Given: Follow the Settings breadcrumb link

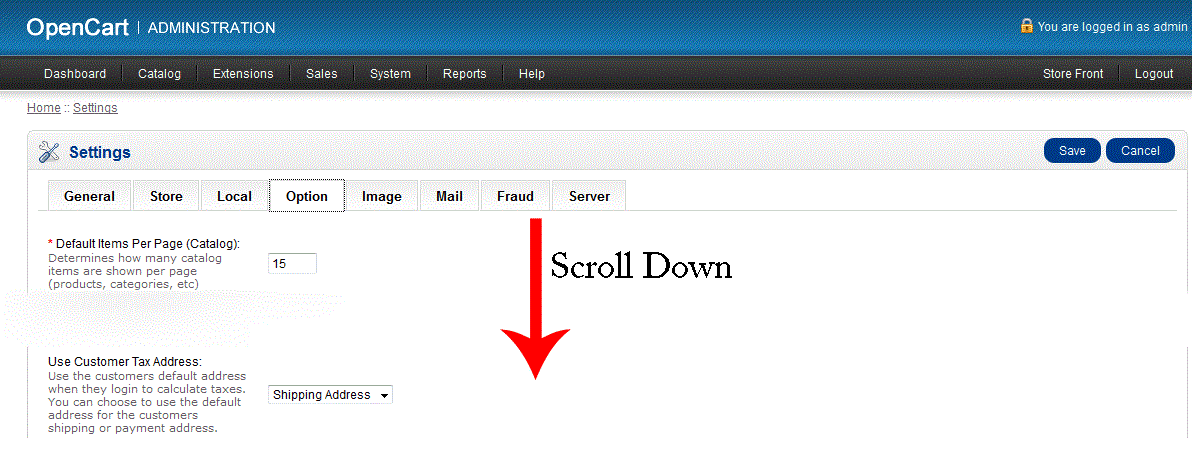Looking at the screenshot, I should coord(95,108).
